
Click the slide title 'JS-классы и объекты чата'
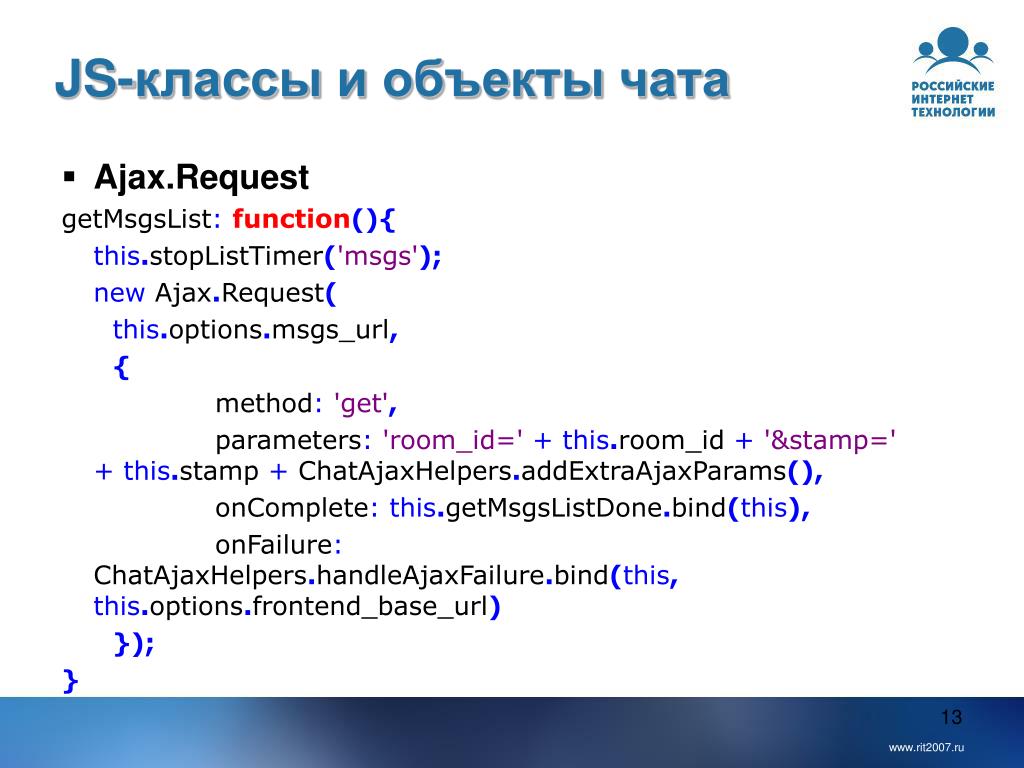[392, 80]
